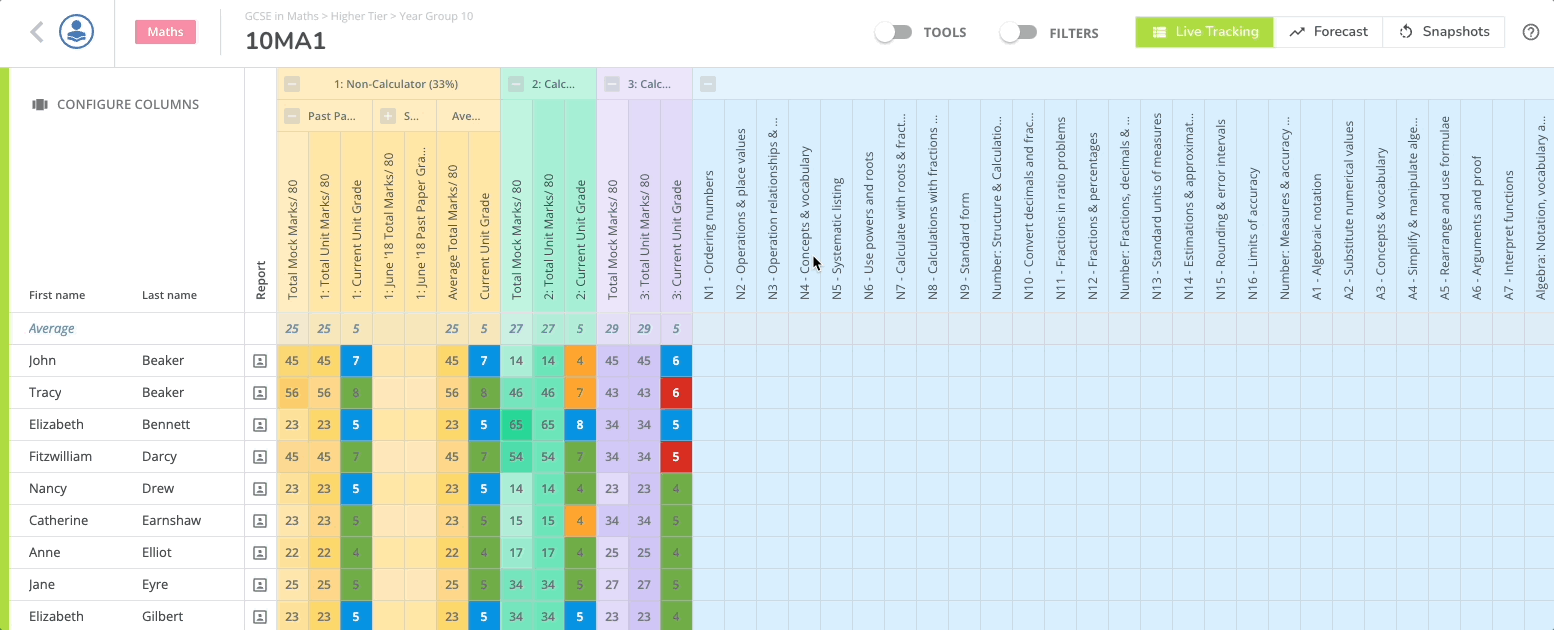The height and width of the screenshot is (630, 1554).
Task: Switch to the Forecast tab
Action: pyautogui.click(x=1328, y=31)
